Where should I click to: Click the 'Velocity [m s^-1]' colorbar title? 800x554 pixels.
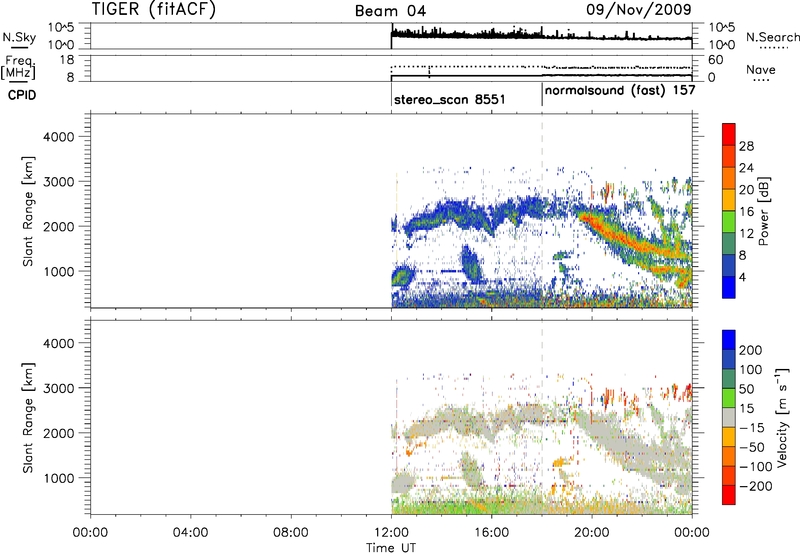tap(782, 417)
